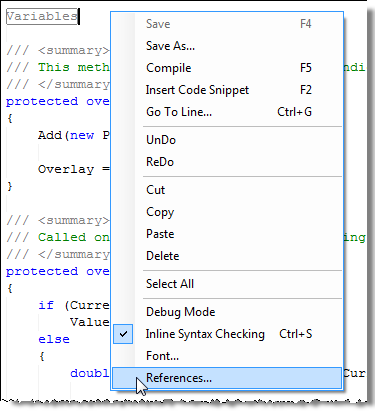Enable Debug Mode from the menu
This screenshot has height=411, width=375.
pyautogui.click(x=227, y=312)
